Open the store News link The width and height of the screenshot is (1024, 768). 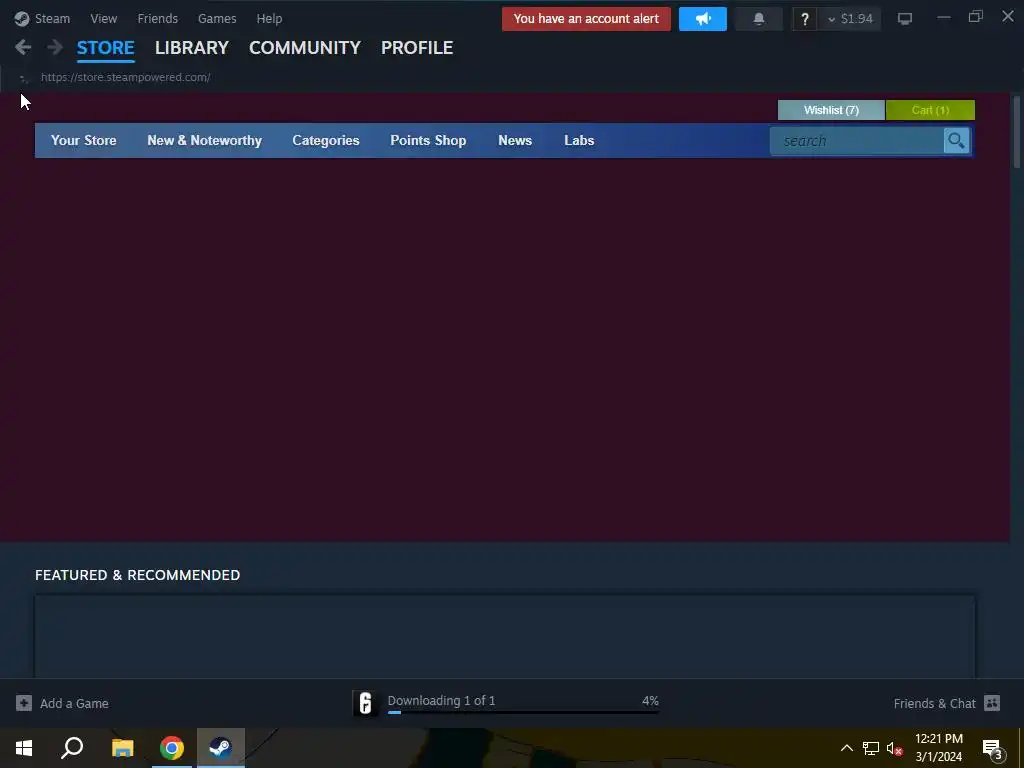(515, 140)
